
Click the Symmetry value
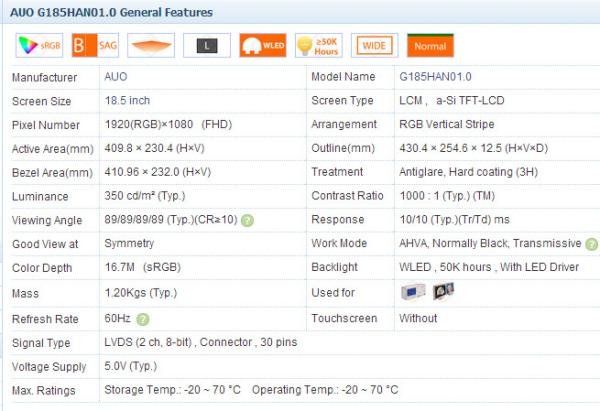pyautogui.click(x=129, y=243)
